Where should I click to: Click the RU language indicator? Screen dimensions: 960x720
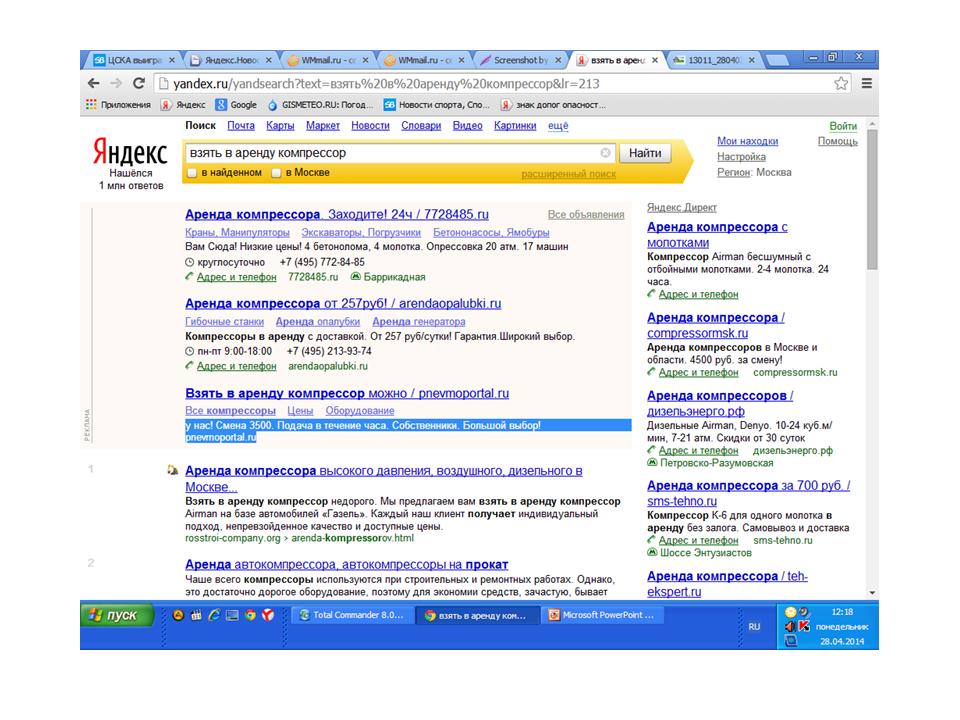[x=754, y=626]
